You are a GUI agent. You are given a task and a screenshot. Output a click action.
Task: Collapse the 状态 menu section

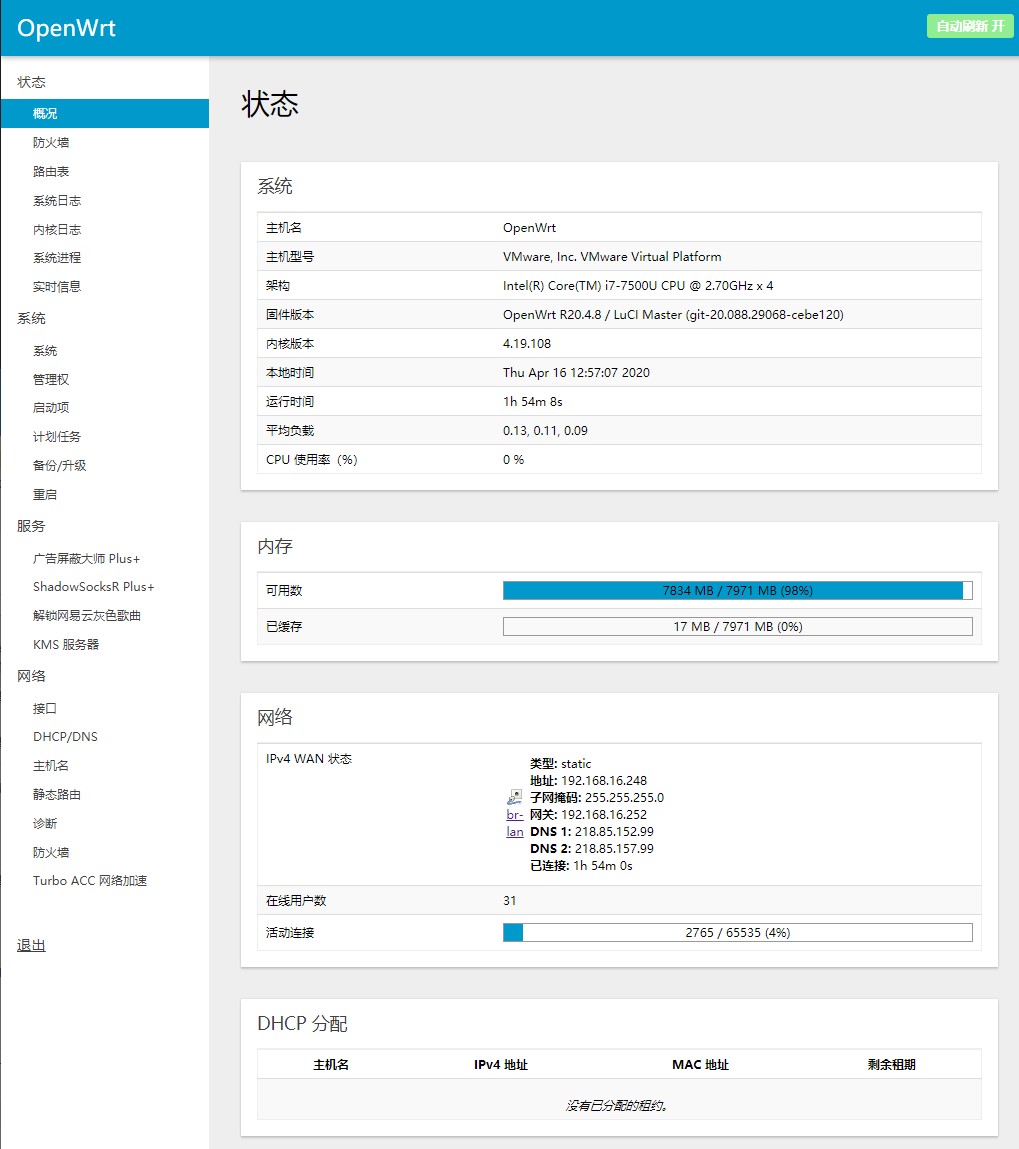click(32, 82)
